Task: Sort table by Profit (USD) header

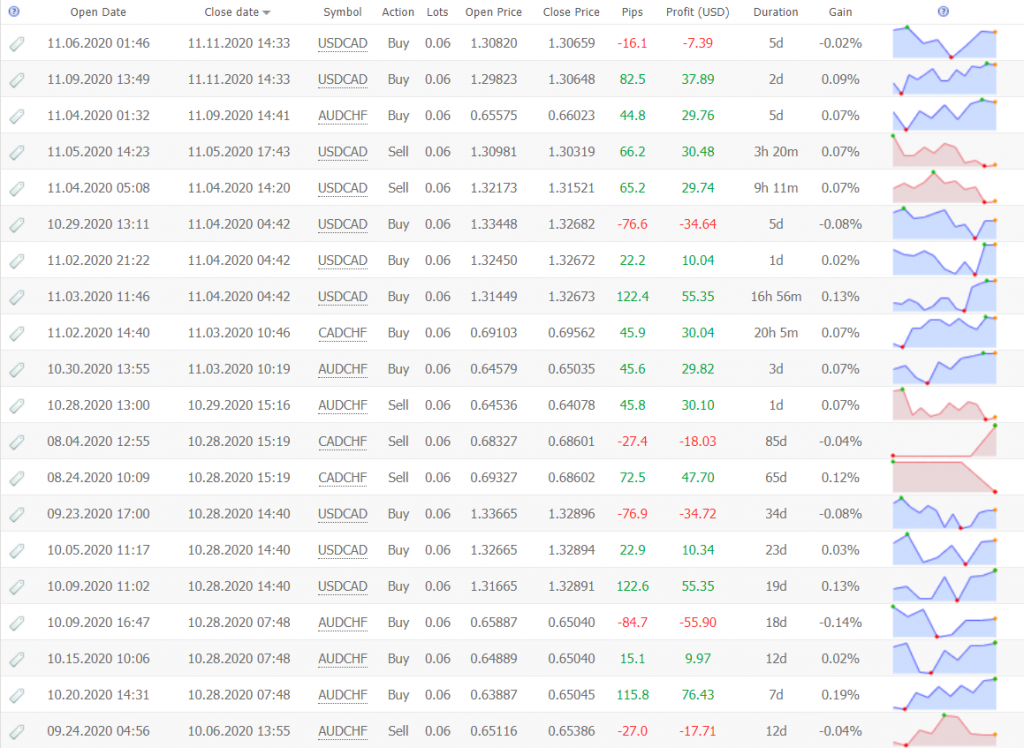Action: (697, 13)
